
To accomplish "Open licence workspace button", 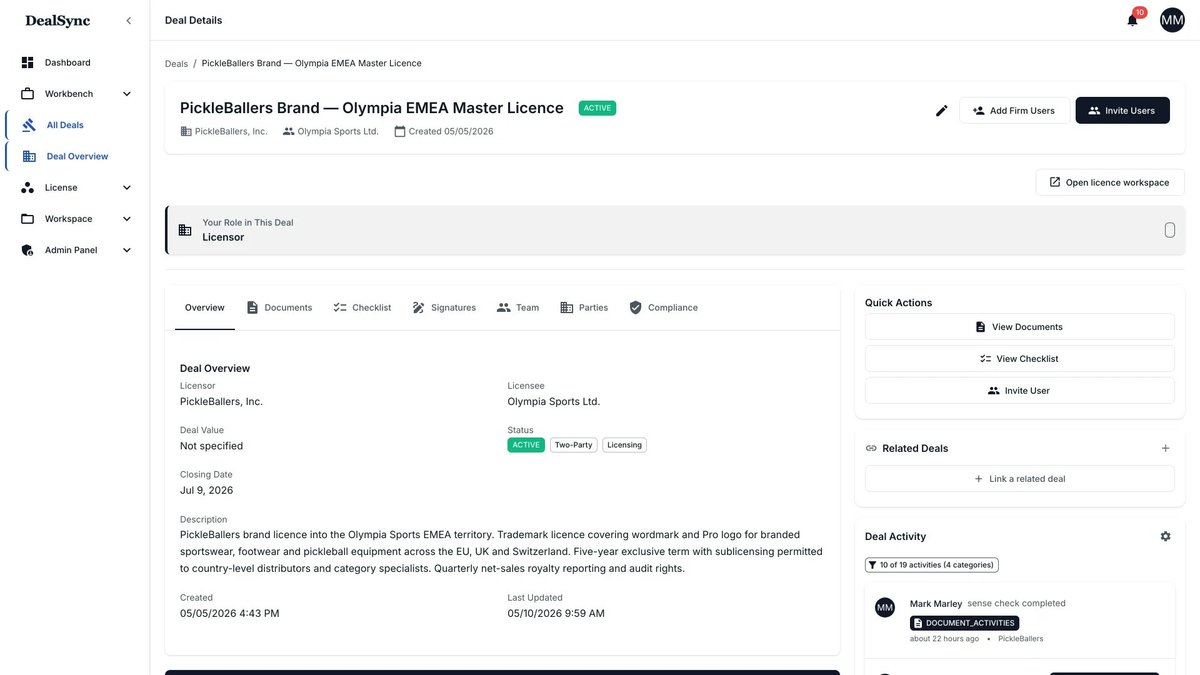I will 1110,182.
